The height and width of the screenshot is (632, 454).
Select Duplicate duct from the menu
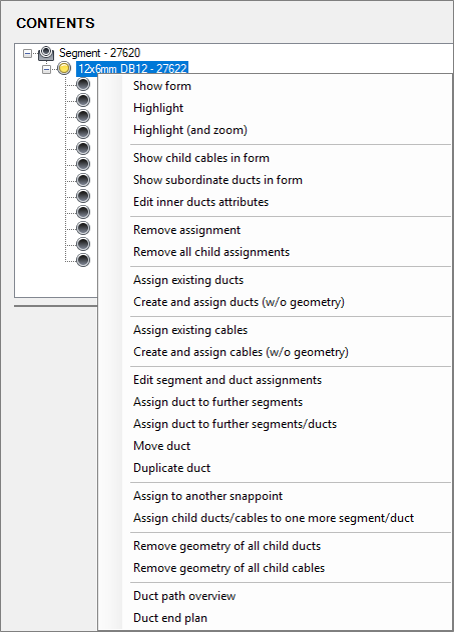[x=172, y=468]
